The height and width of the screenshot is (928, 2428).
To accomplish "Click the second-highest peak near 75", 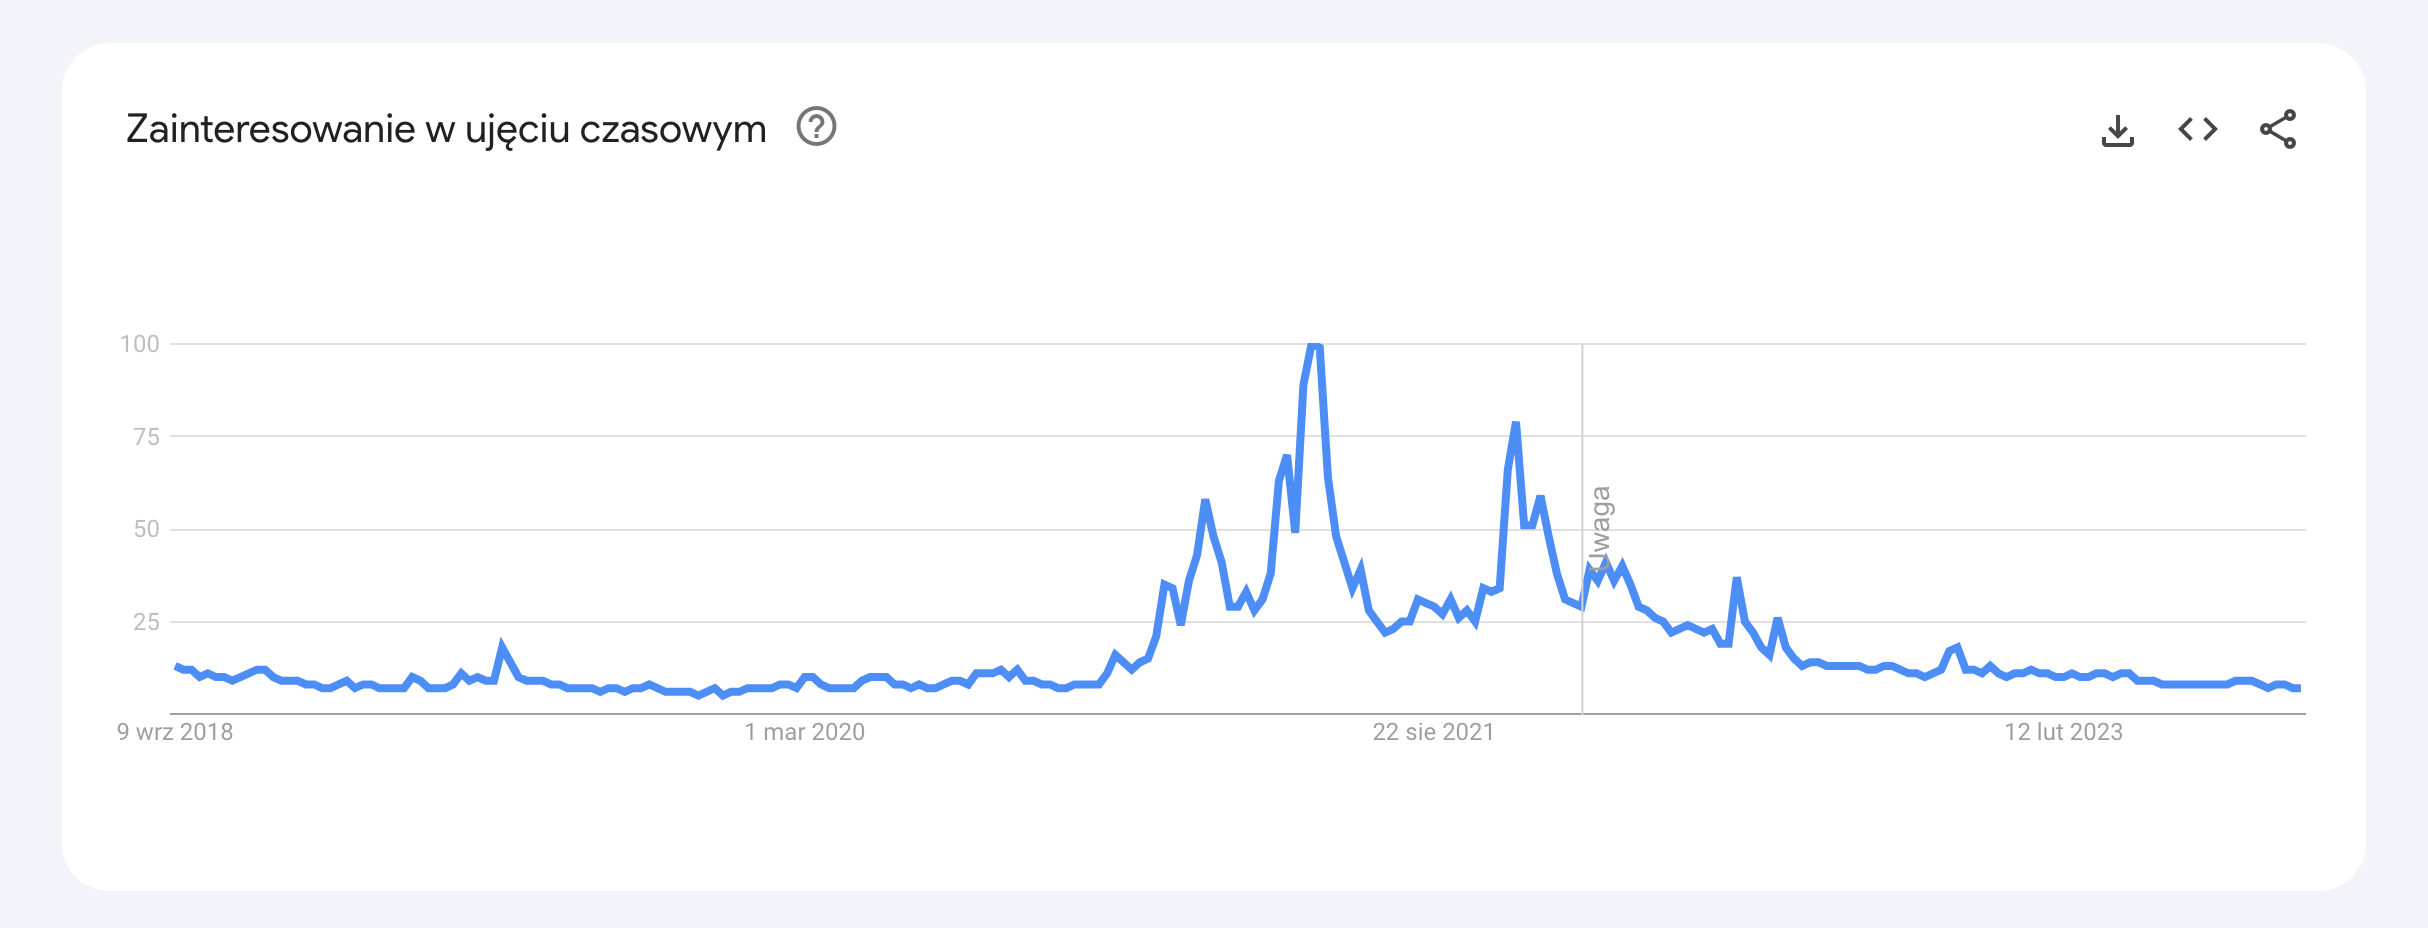I will point(1516,424).
